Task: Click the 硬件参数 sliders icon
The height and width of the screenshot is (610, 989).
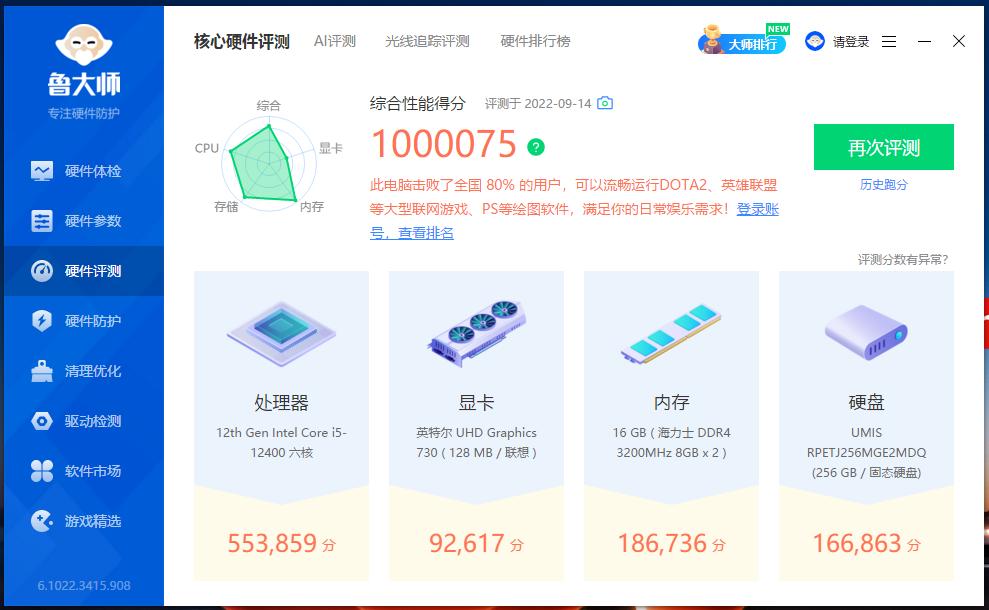Action: tap(42, 221)
